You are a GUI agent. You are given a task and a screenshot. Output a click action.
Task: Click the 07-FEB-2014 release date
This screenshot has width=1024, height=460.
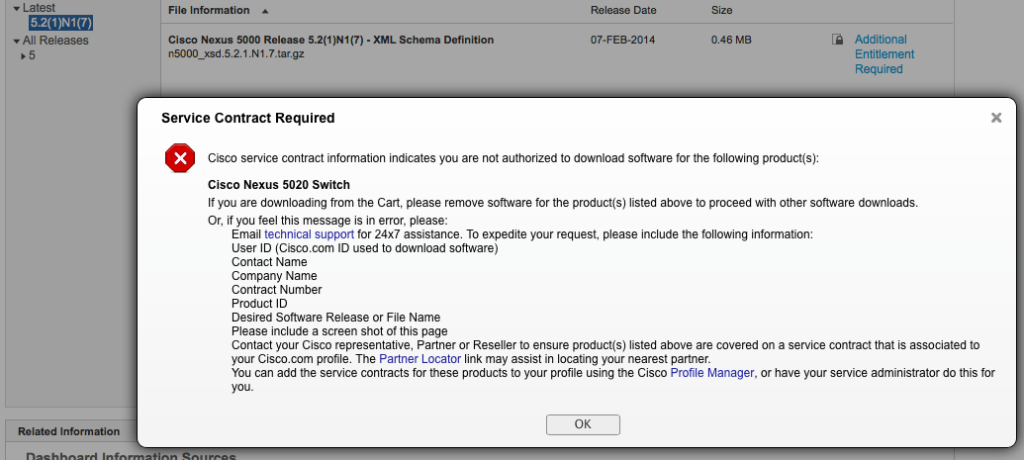tap(622, 40)
